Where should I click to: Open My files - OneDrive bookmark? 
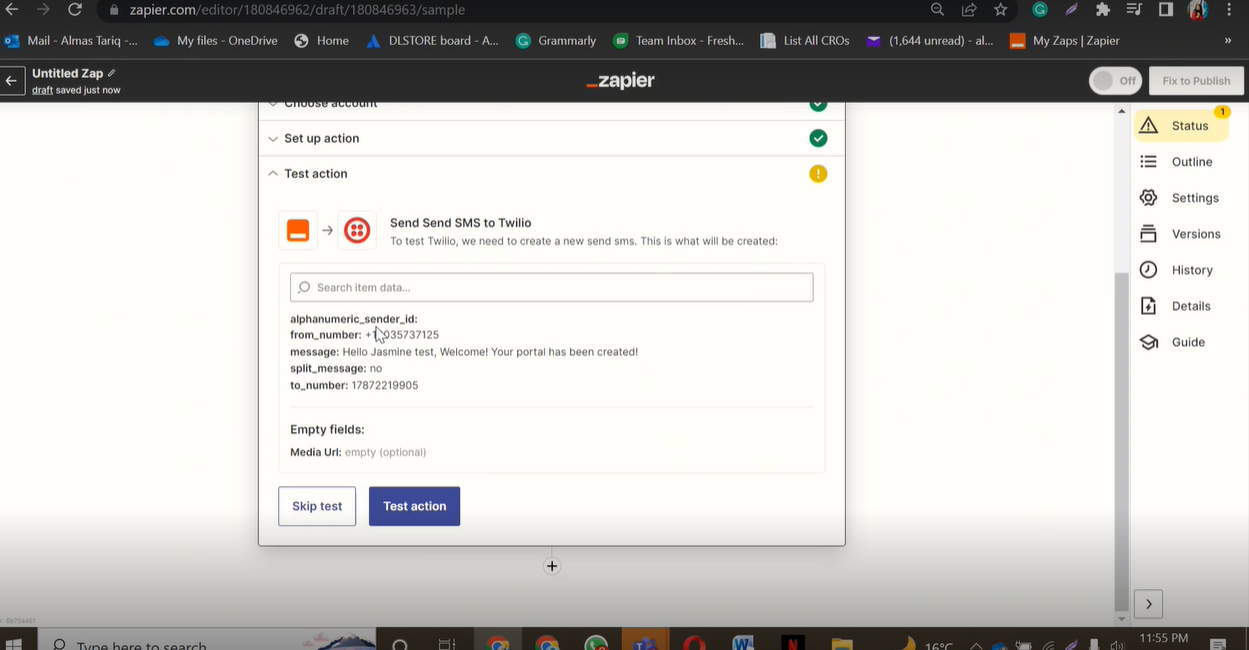point(216,41)
